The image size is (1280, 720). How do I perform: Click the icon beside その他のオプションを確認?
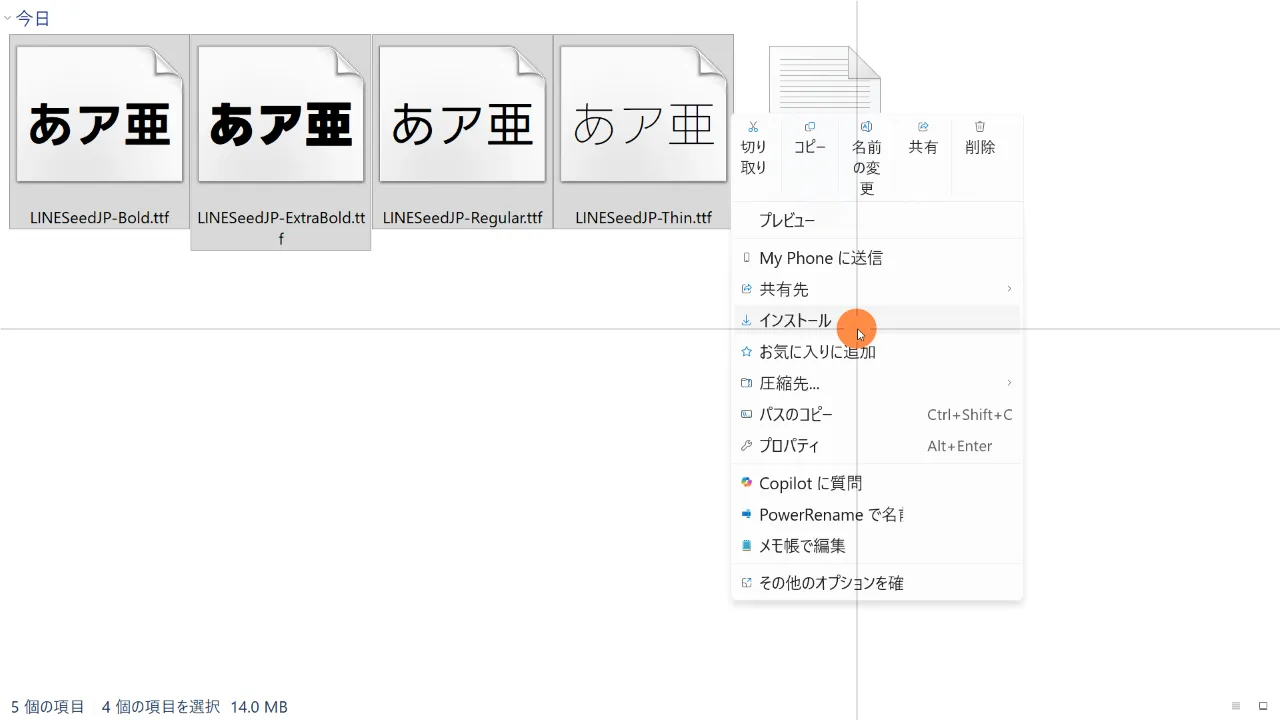click(746, 582)
